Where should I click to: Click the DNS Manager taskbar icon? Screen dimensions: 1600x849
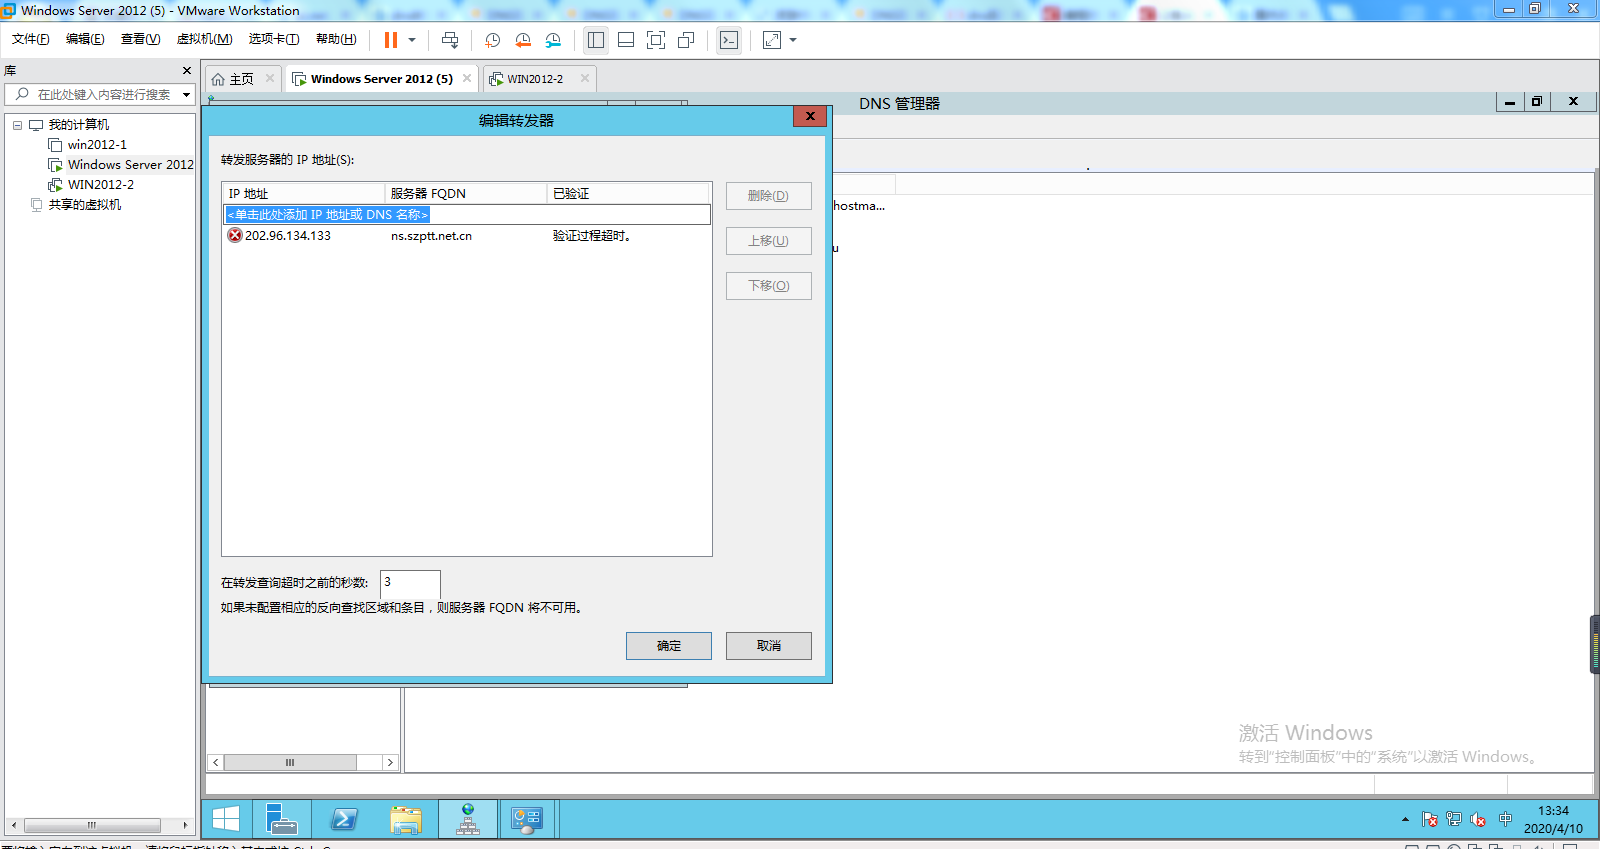[468, 819]
